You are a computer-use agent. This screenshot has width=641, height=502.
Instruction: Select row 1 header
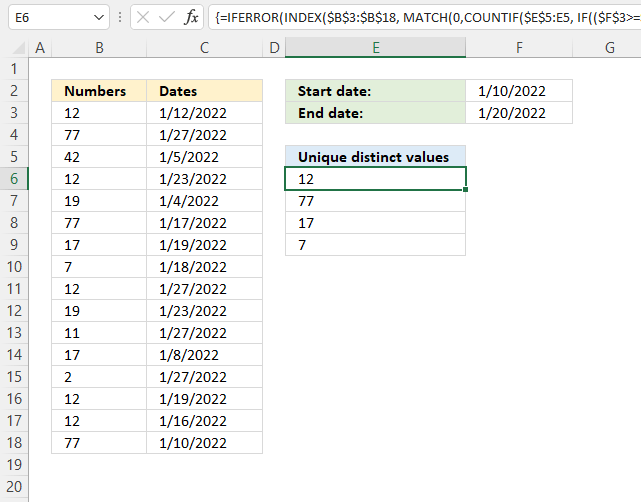coord(14,69)
